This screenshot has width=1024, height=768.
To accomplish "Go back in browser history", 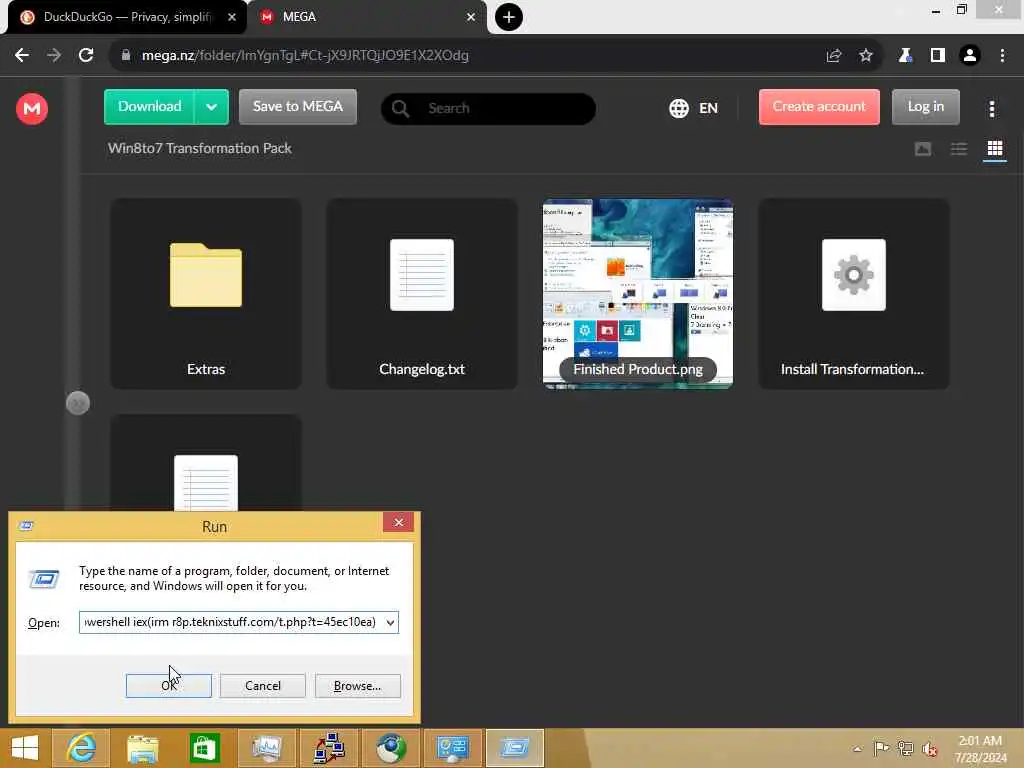I will point(22,56).
